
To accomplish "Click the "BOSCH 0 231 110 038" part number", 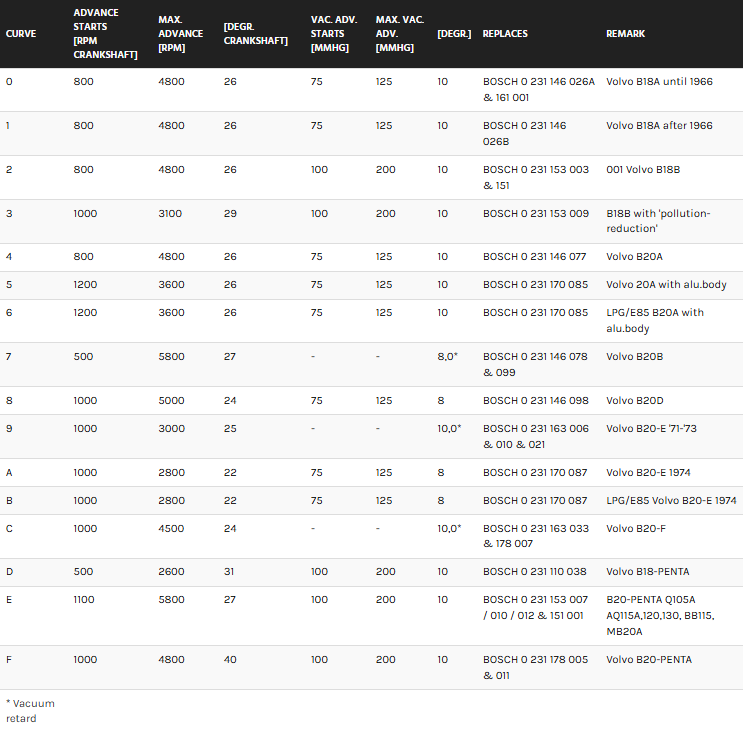I will [x=536, y=572].
